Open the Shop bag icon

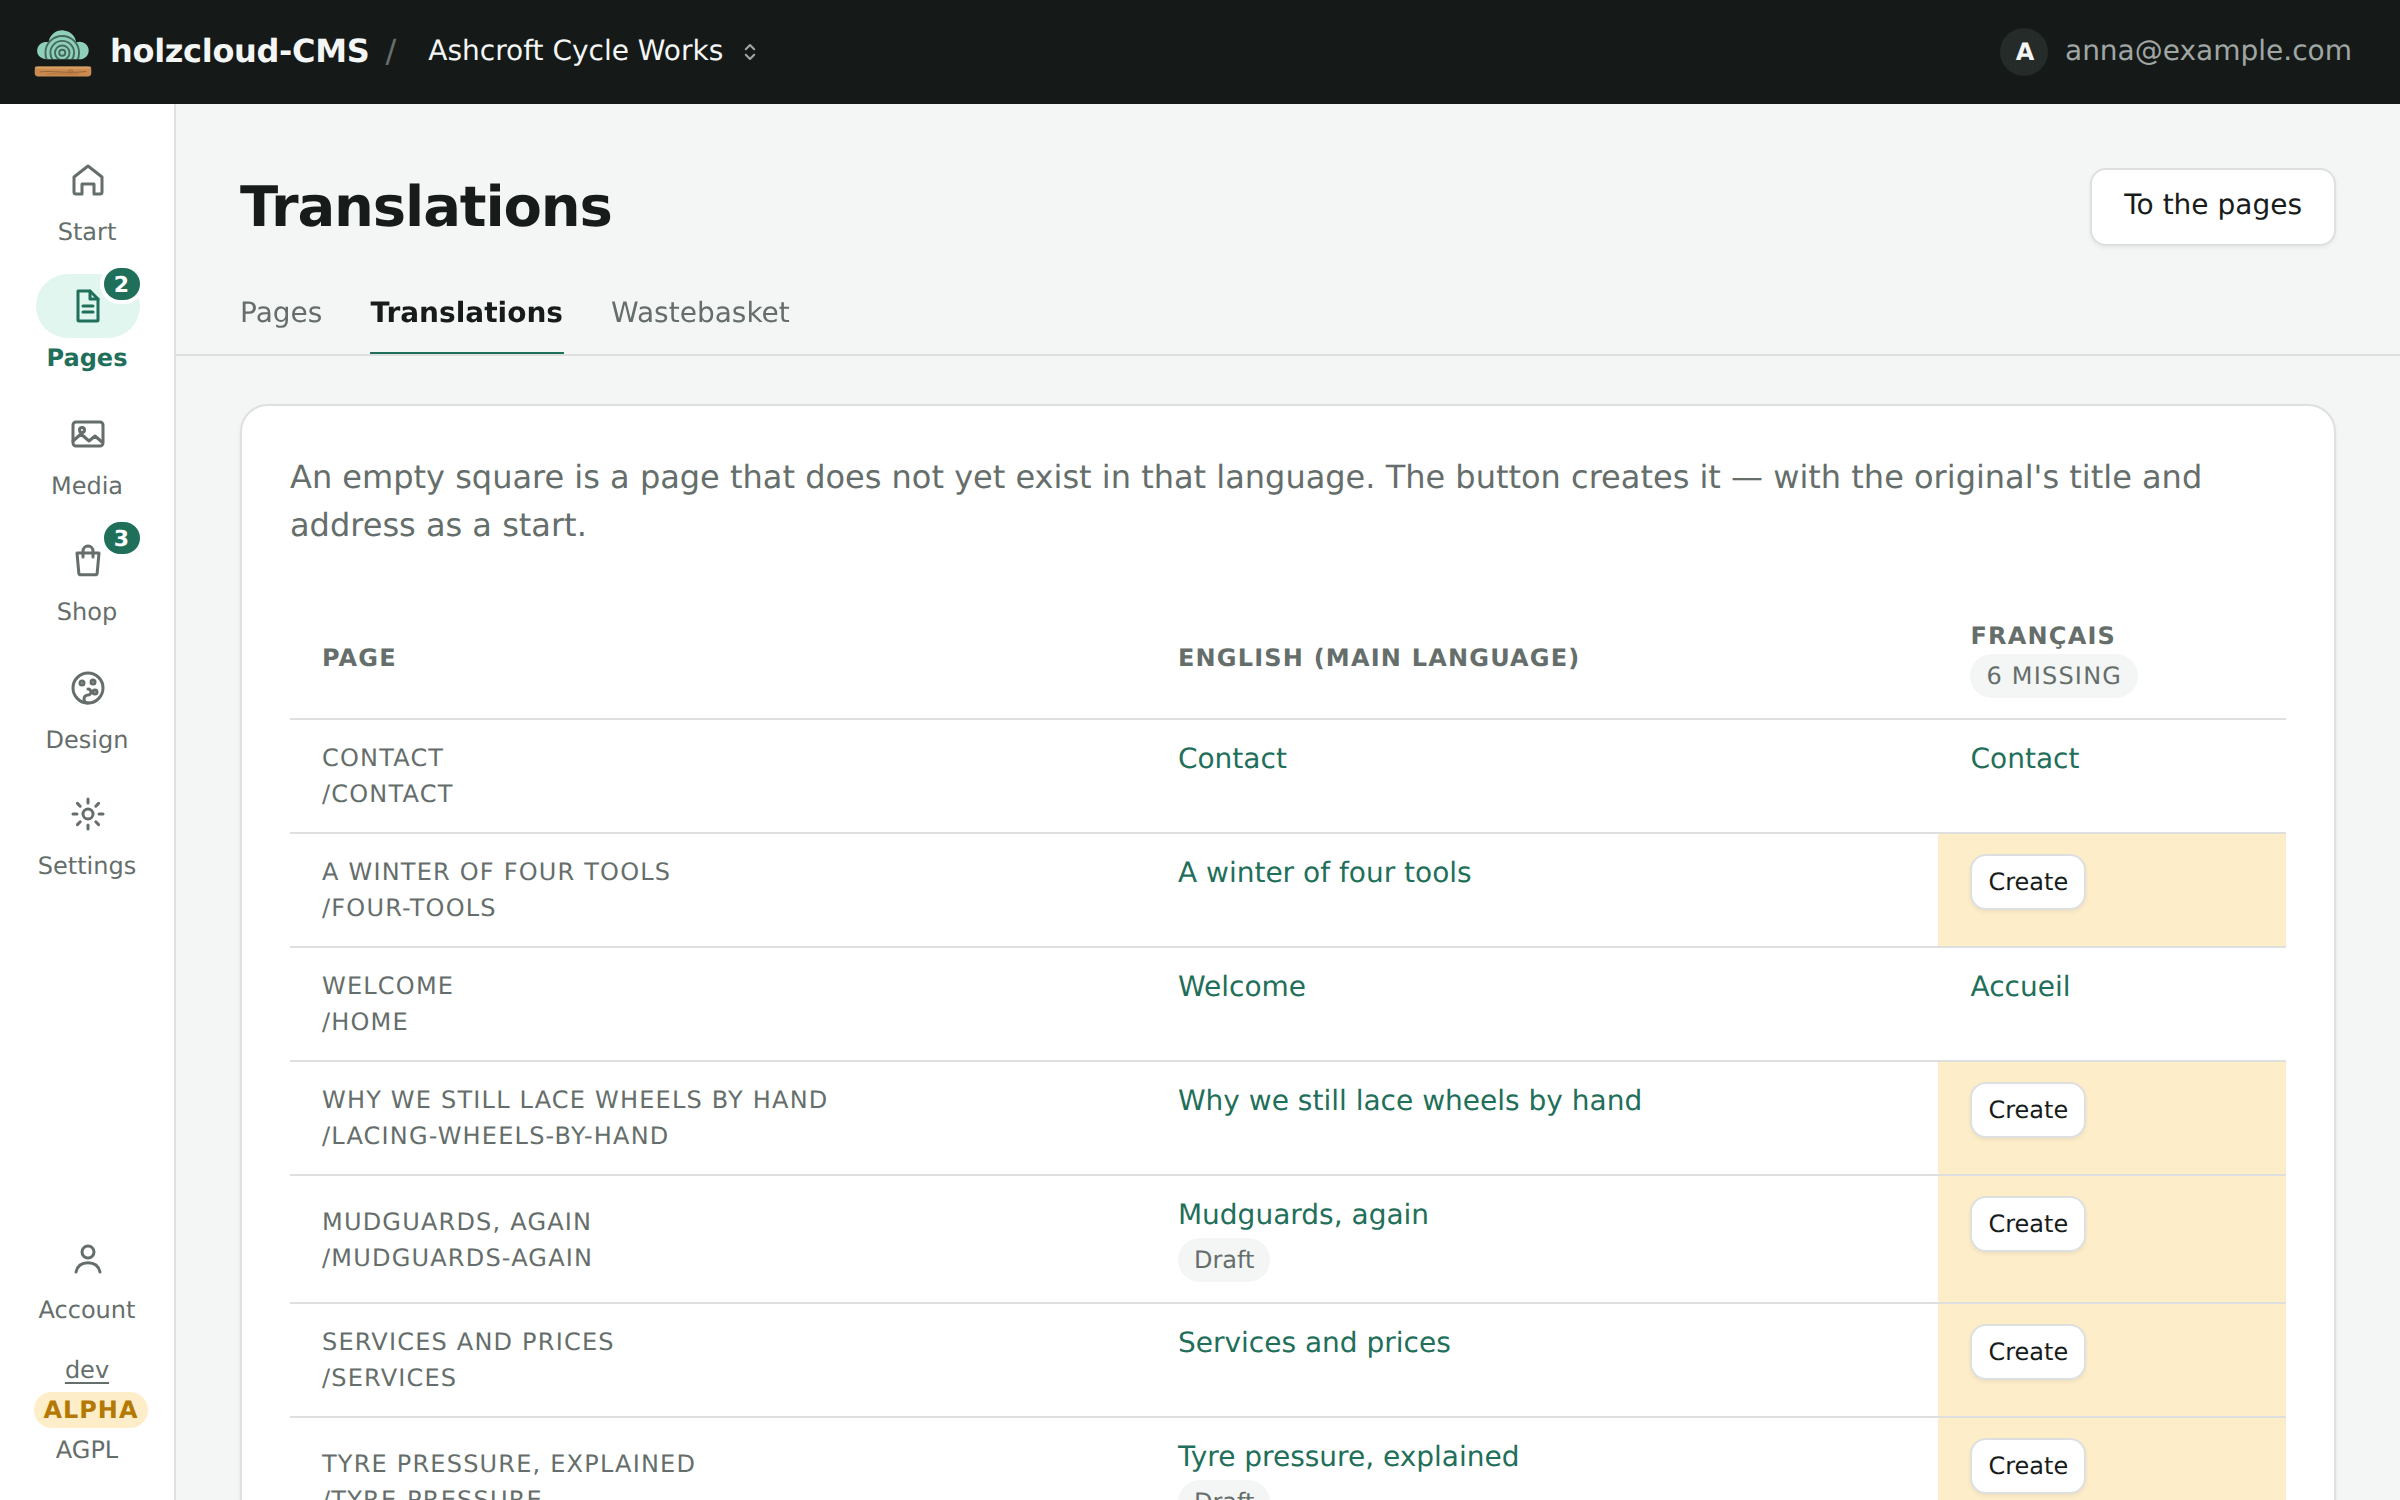87,561
